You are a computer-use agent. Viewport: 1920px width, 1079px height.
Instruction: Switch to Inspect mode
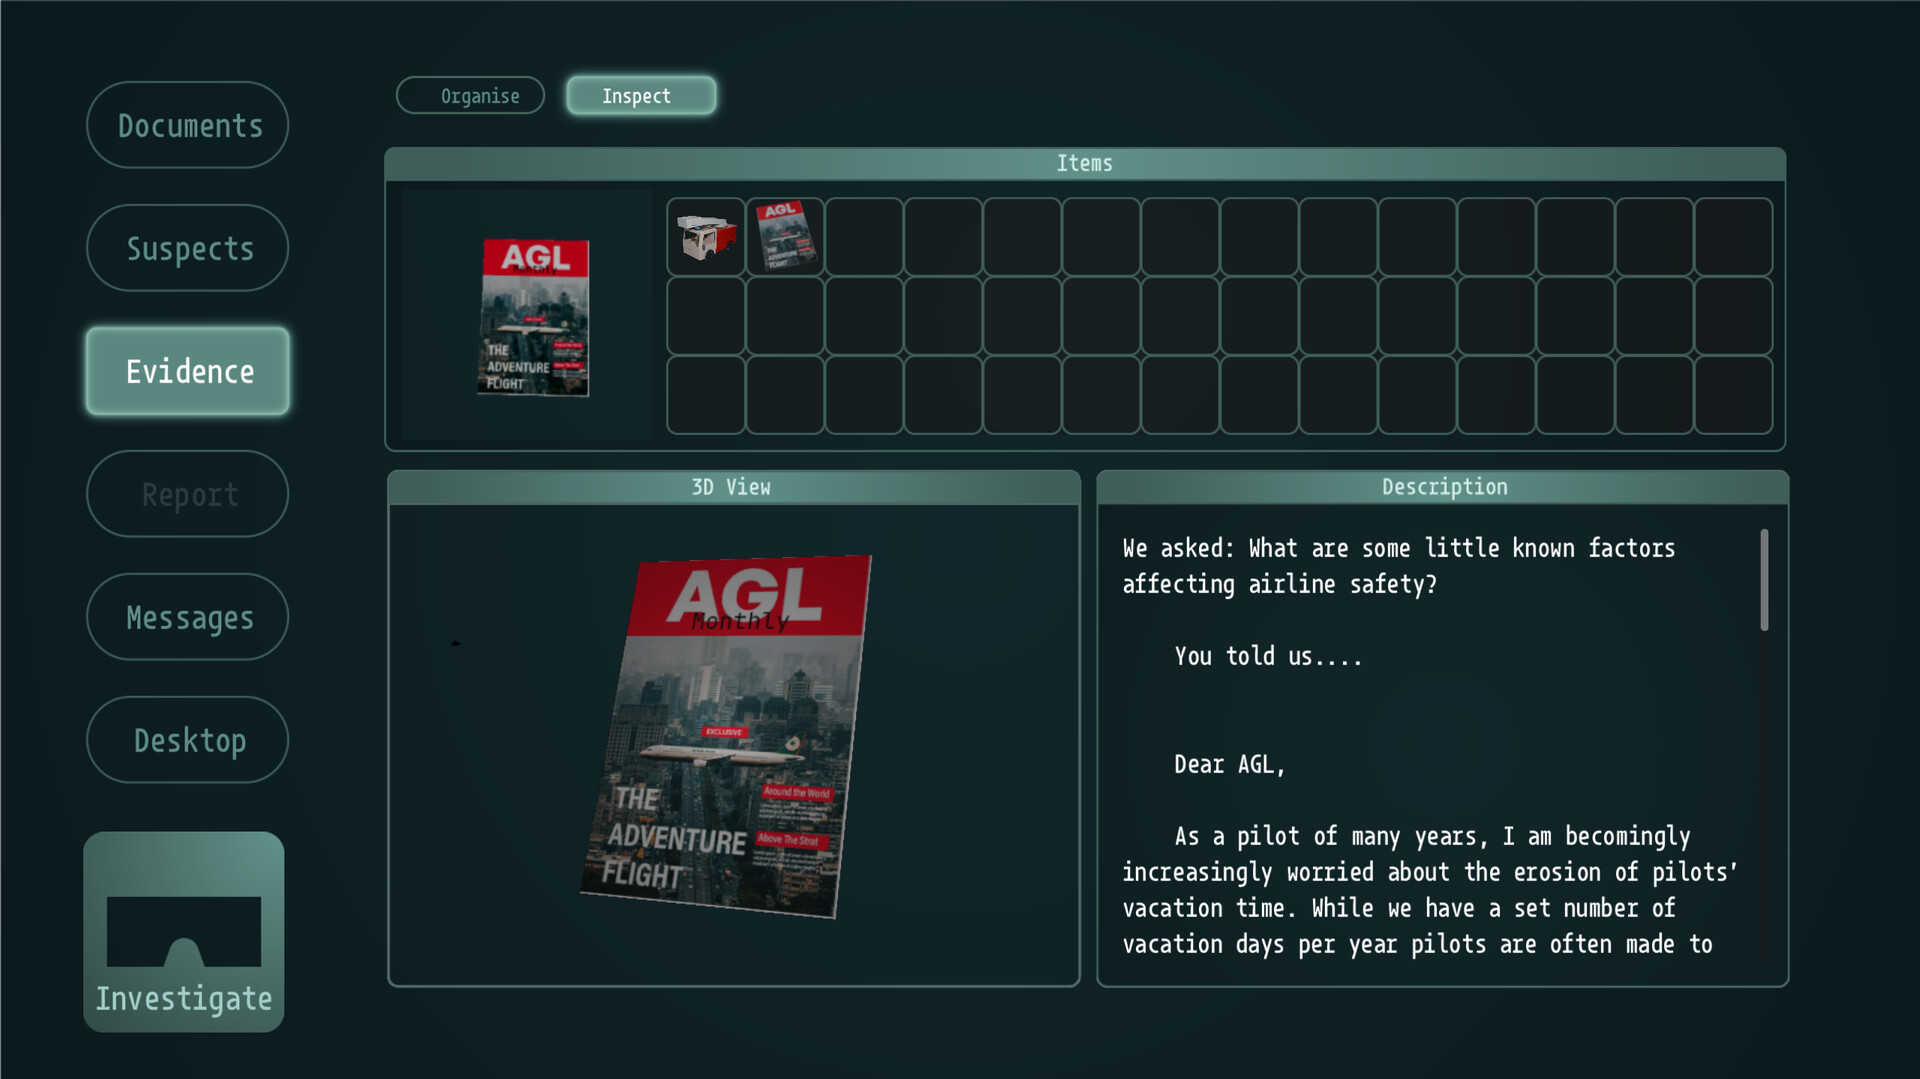[641, 96]
